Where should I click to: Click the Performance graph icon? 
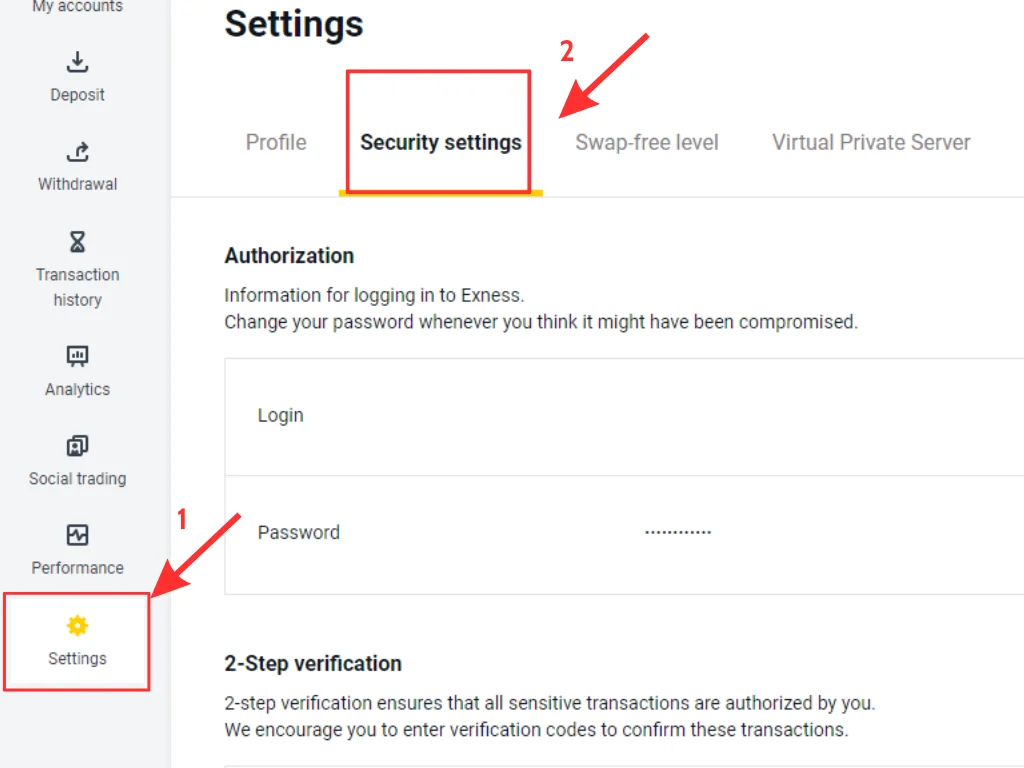pos(77,535)
